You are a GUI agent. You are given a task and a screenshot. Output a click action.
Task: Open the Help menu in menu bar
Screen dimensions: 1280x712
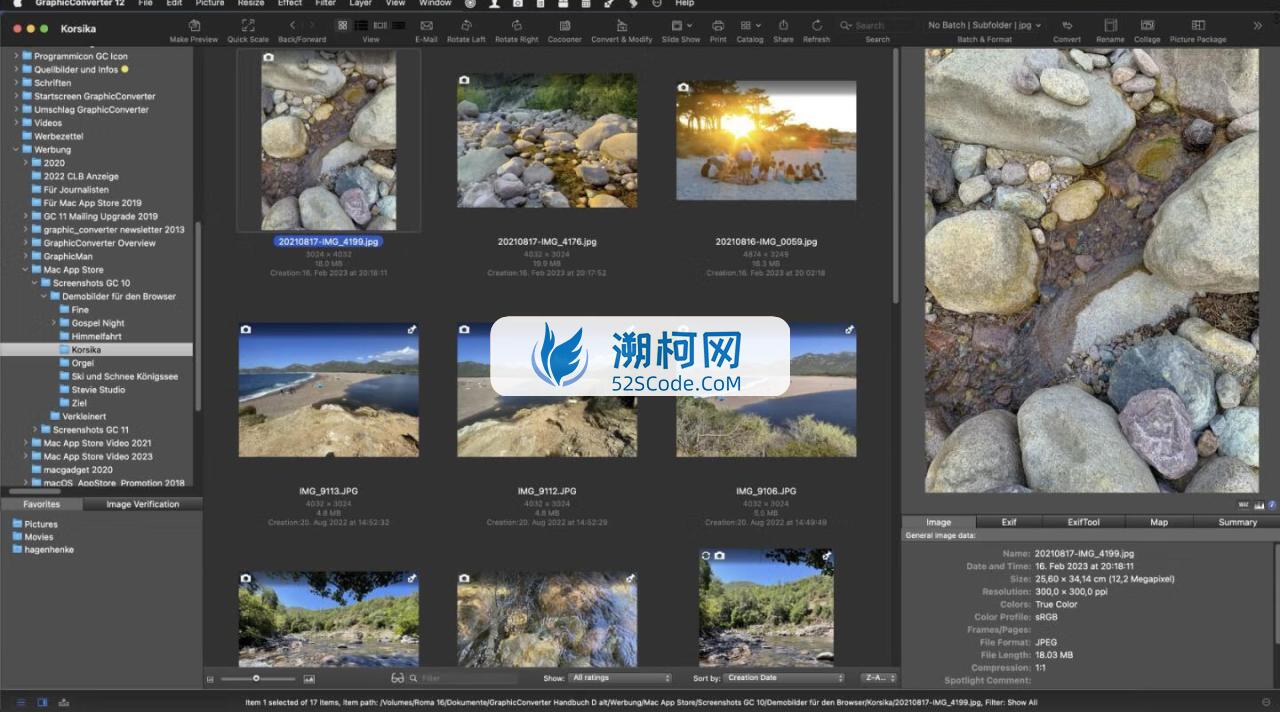tap(685, 4)
